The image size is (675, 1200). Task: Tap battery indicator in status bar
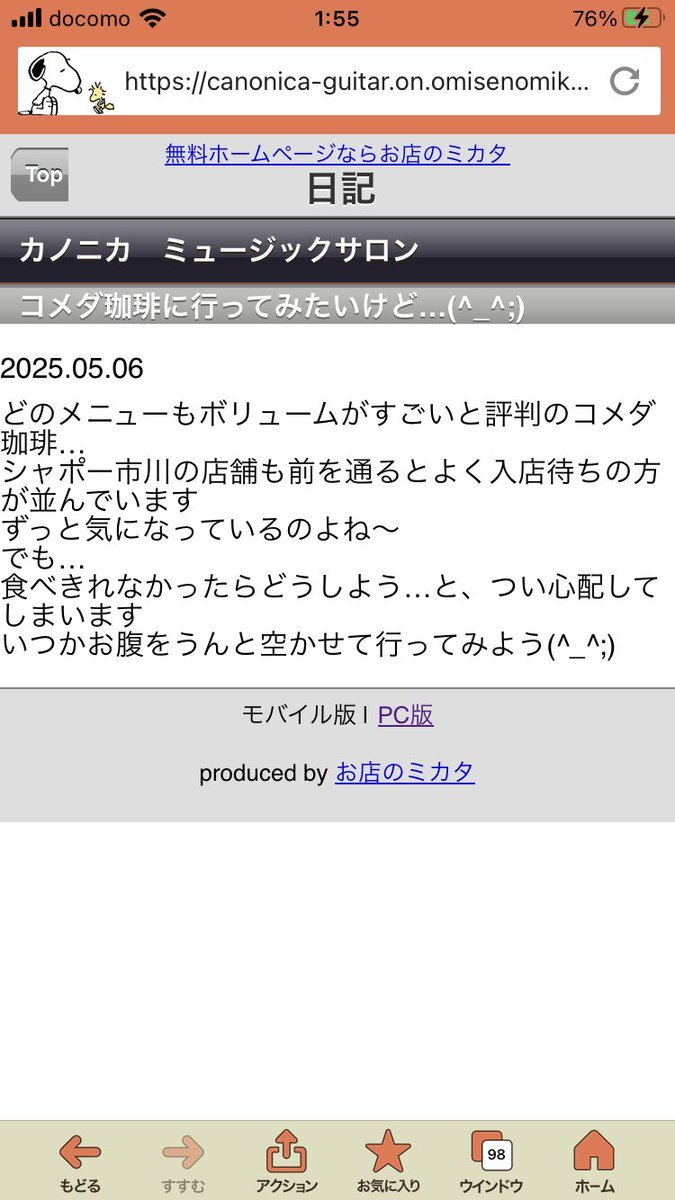(x=641, y=18)
